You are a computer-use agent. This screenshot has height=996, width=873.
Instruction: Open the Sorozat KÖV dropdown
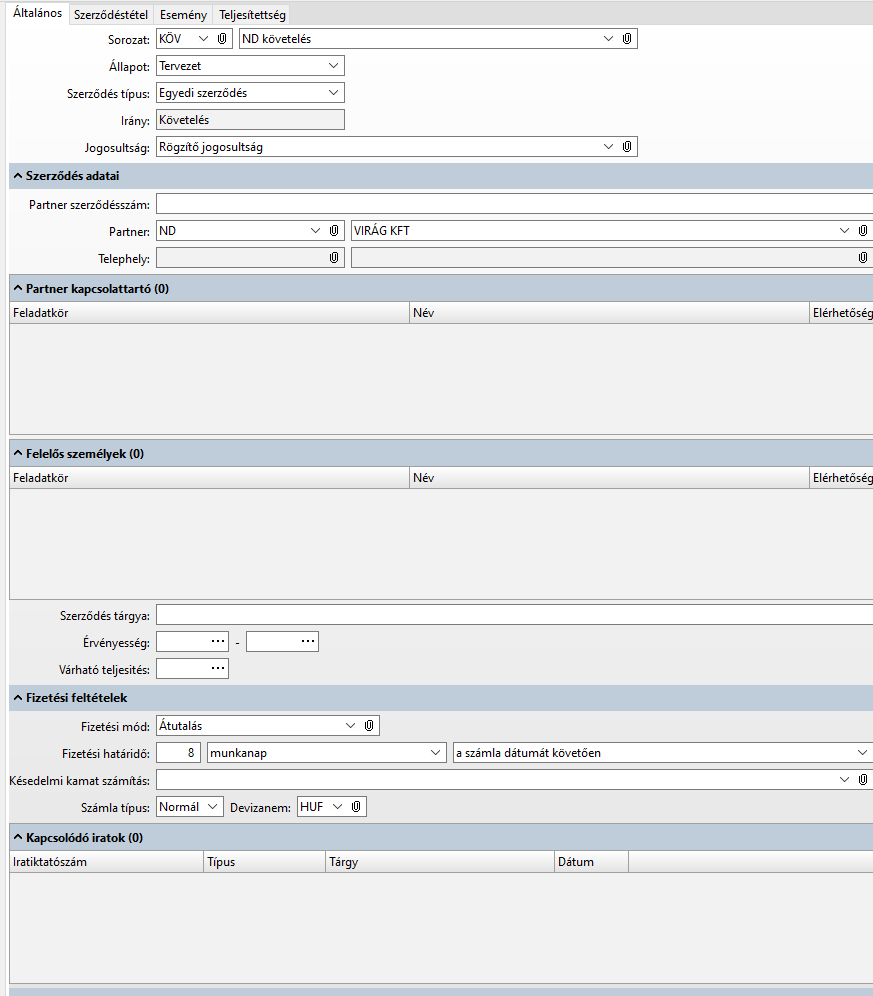coord(203,39)
